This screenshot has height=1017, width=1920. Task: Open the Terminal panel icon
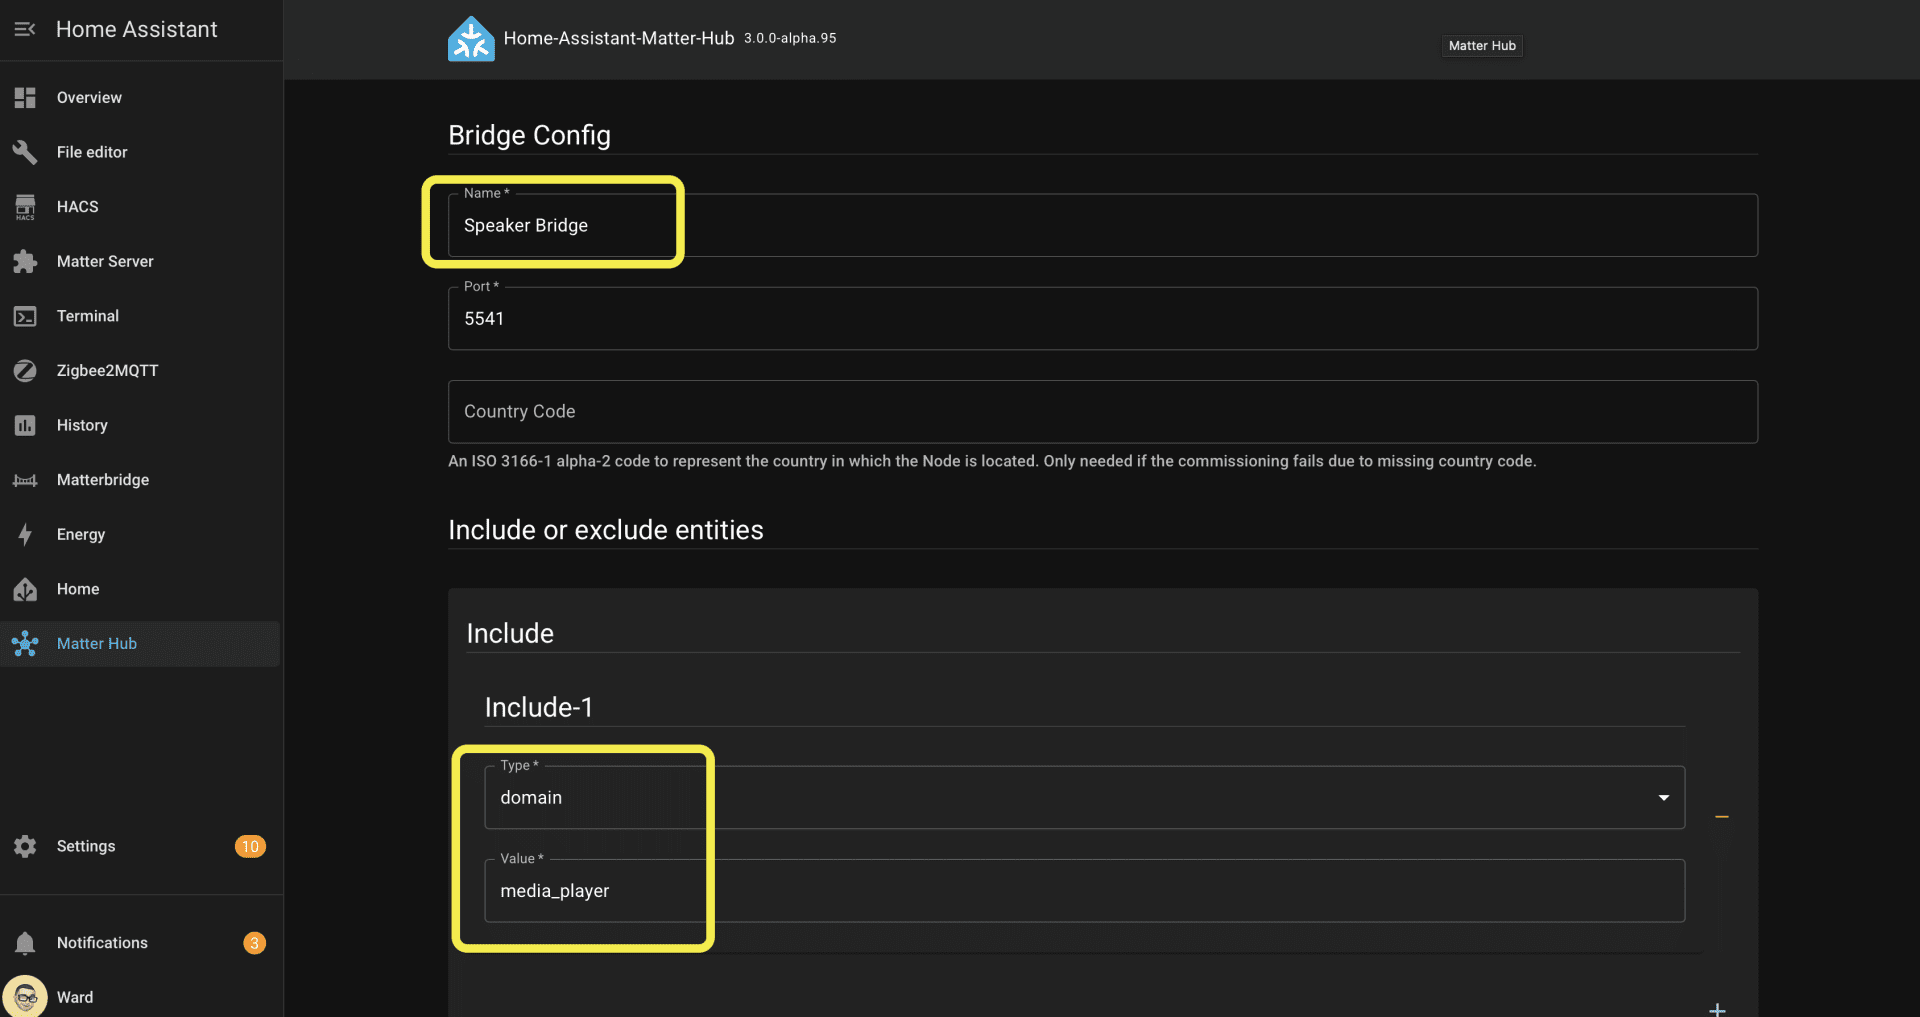click(25, 316)
